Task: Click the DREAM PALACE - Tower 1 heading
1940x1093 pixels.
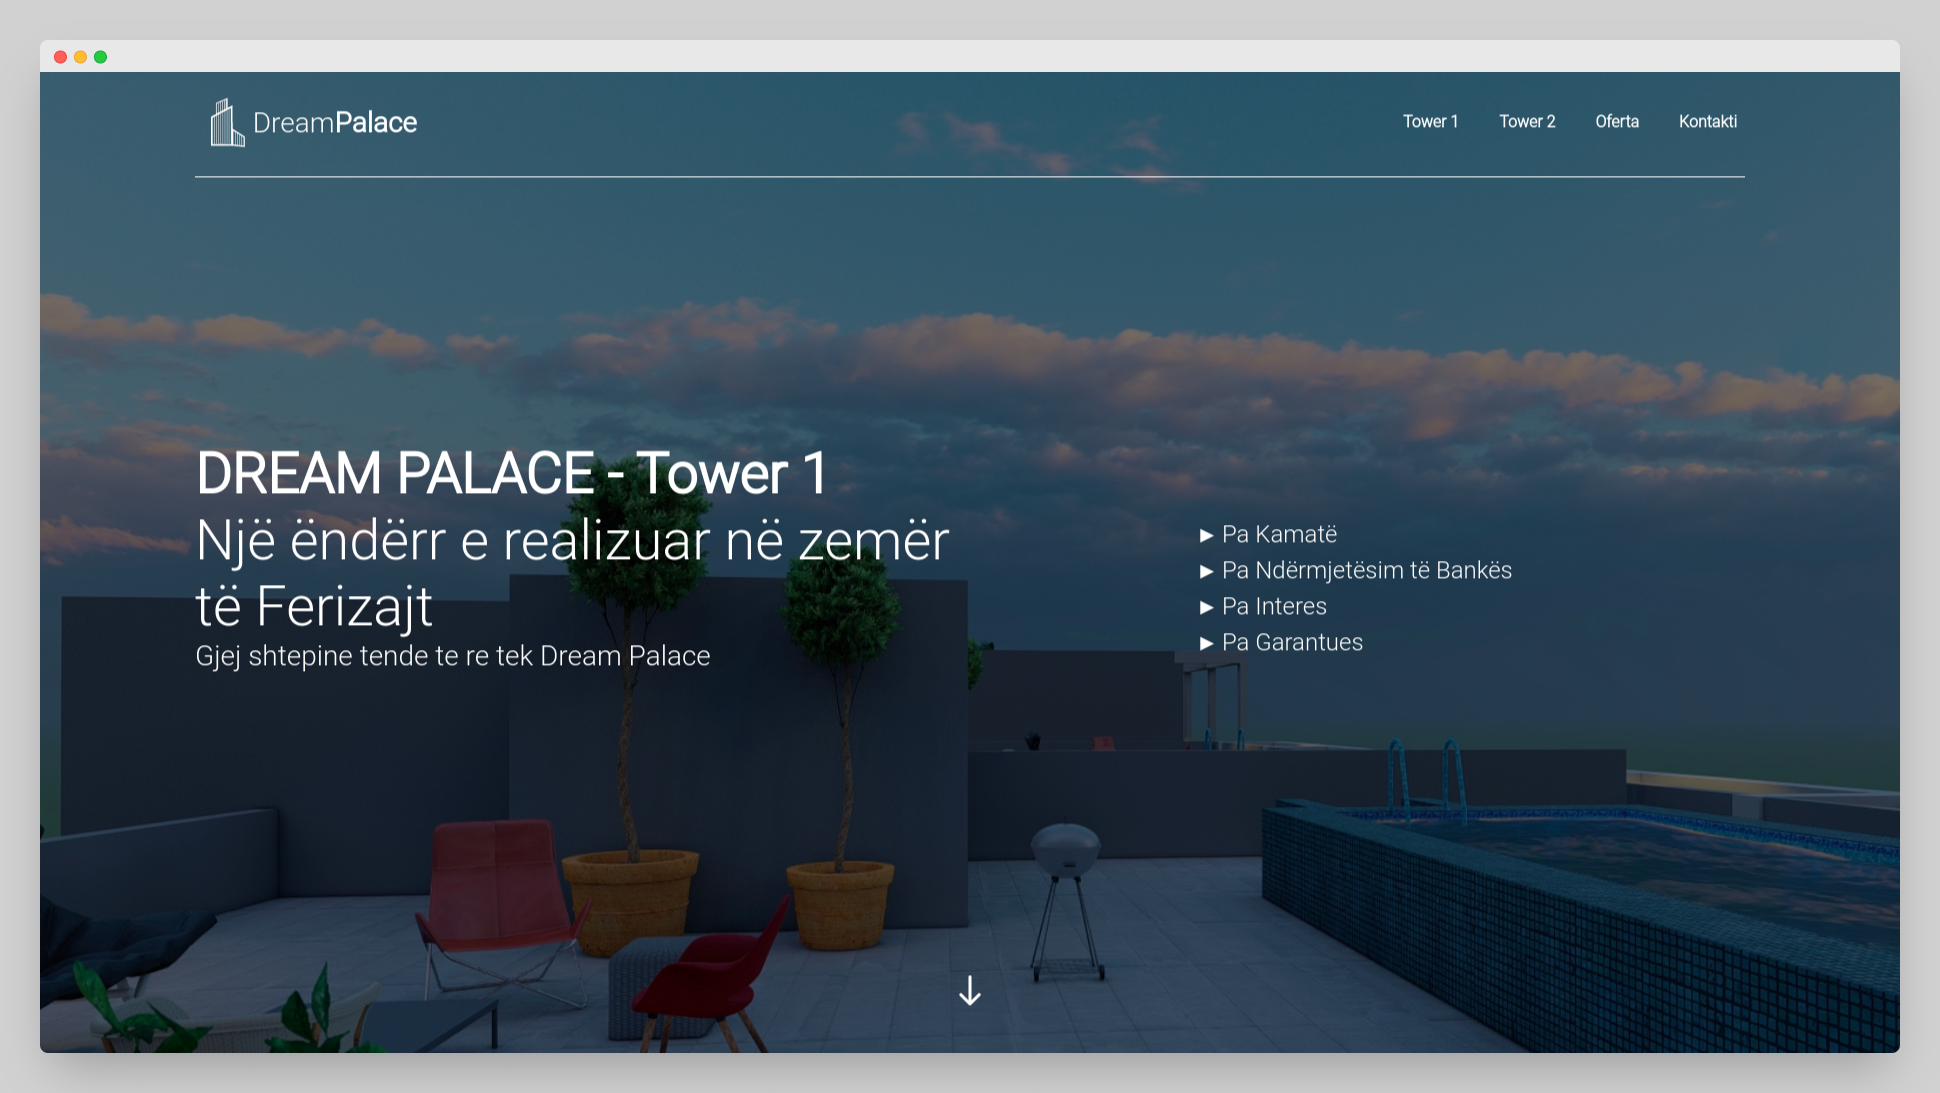Action: tap(513, 474)
